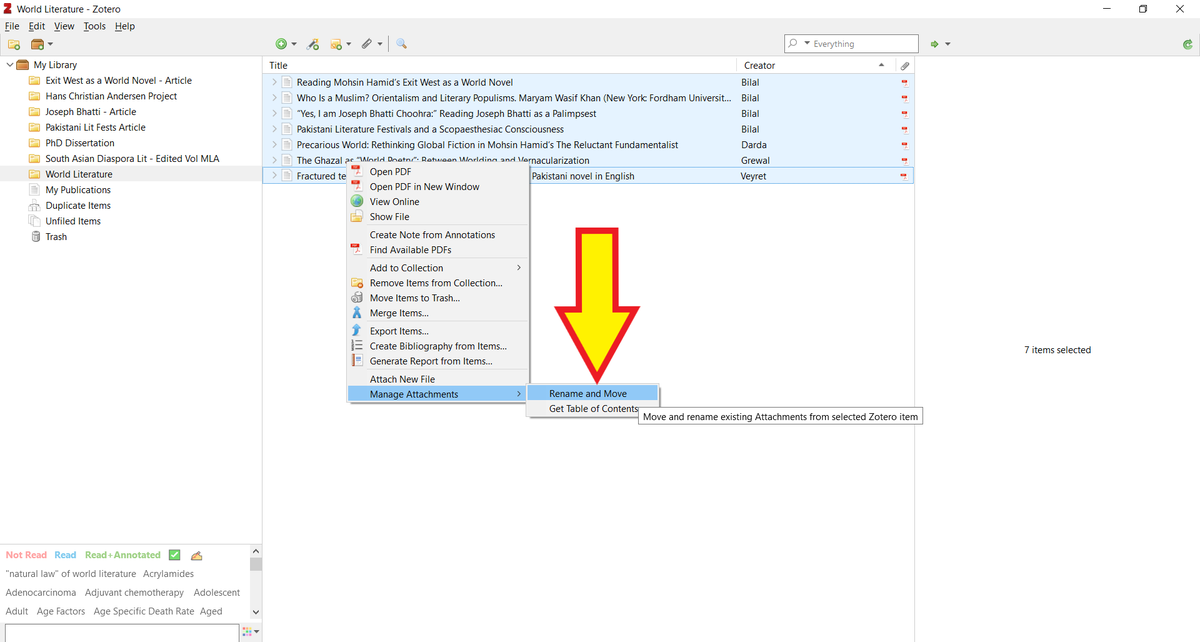Click the tag pane scrollbar down arrow
Screen dimensions: 1200x642
tap(255, 613)
